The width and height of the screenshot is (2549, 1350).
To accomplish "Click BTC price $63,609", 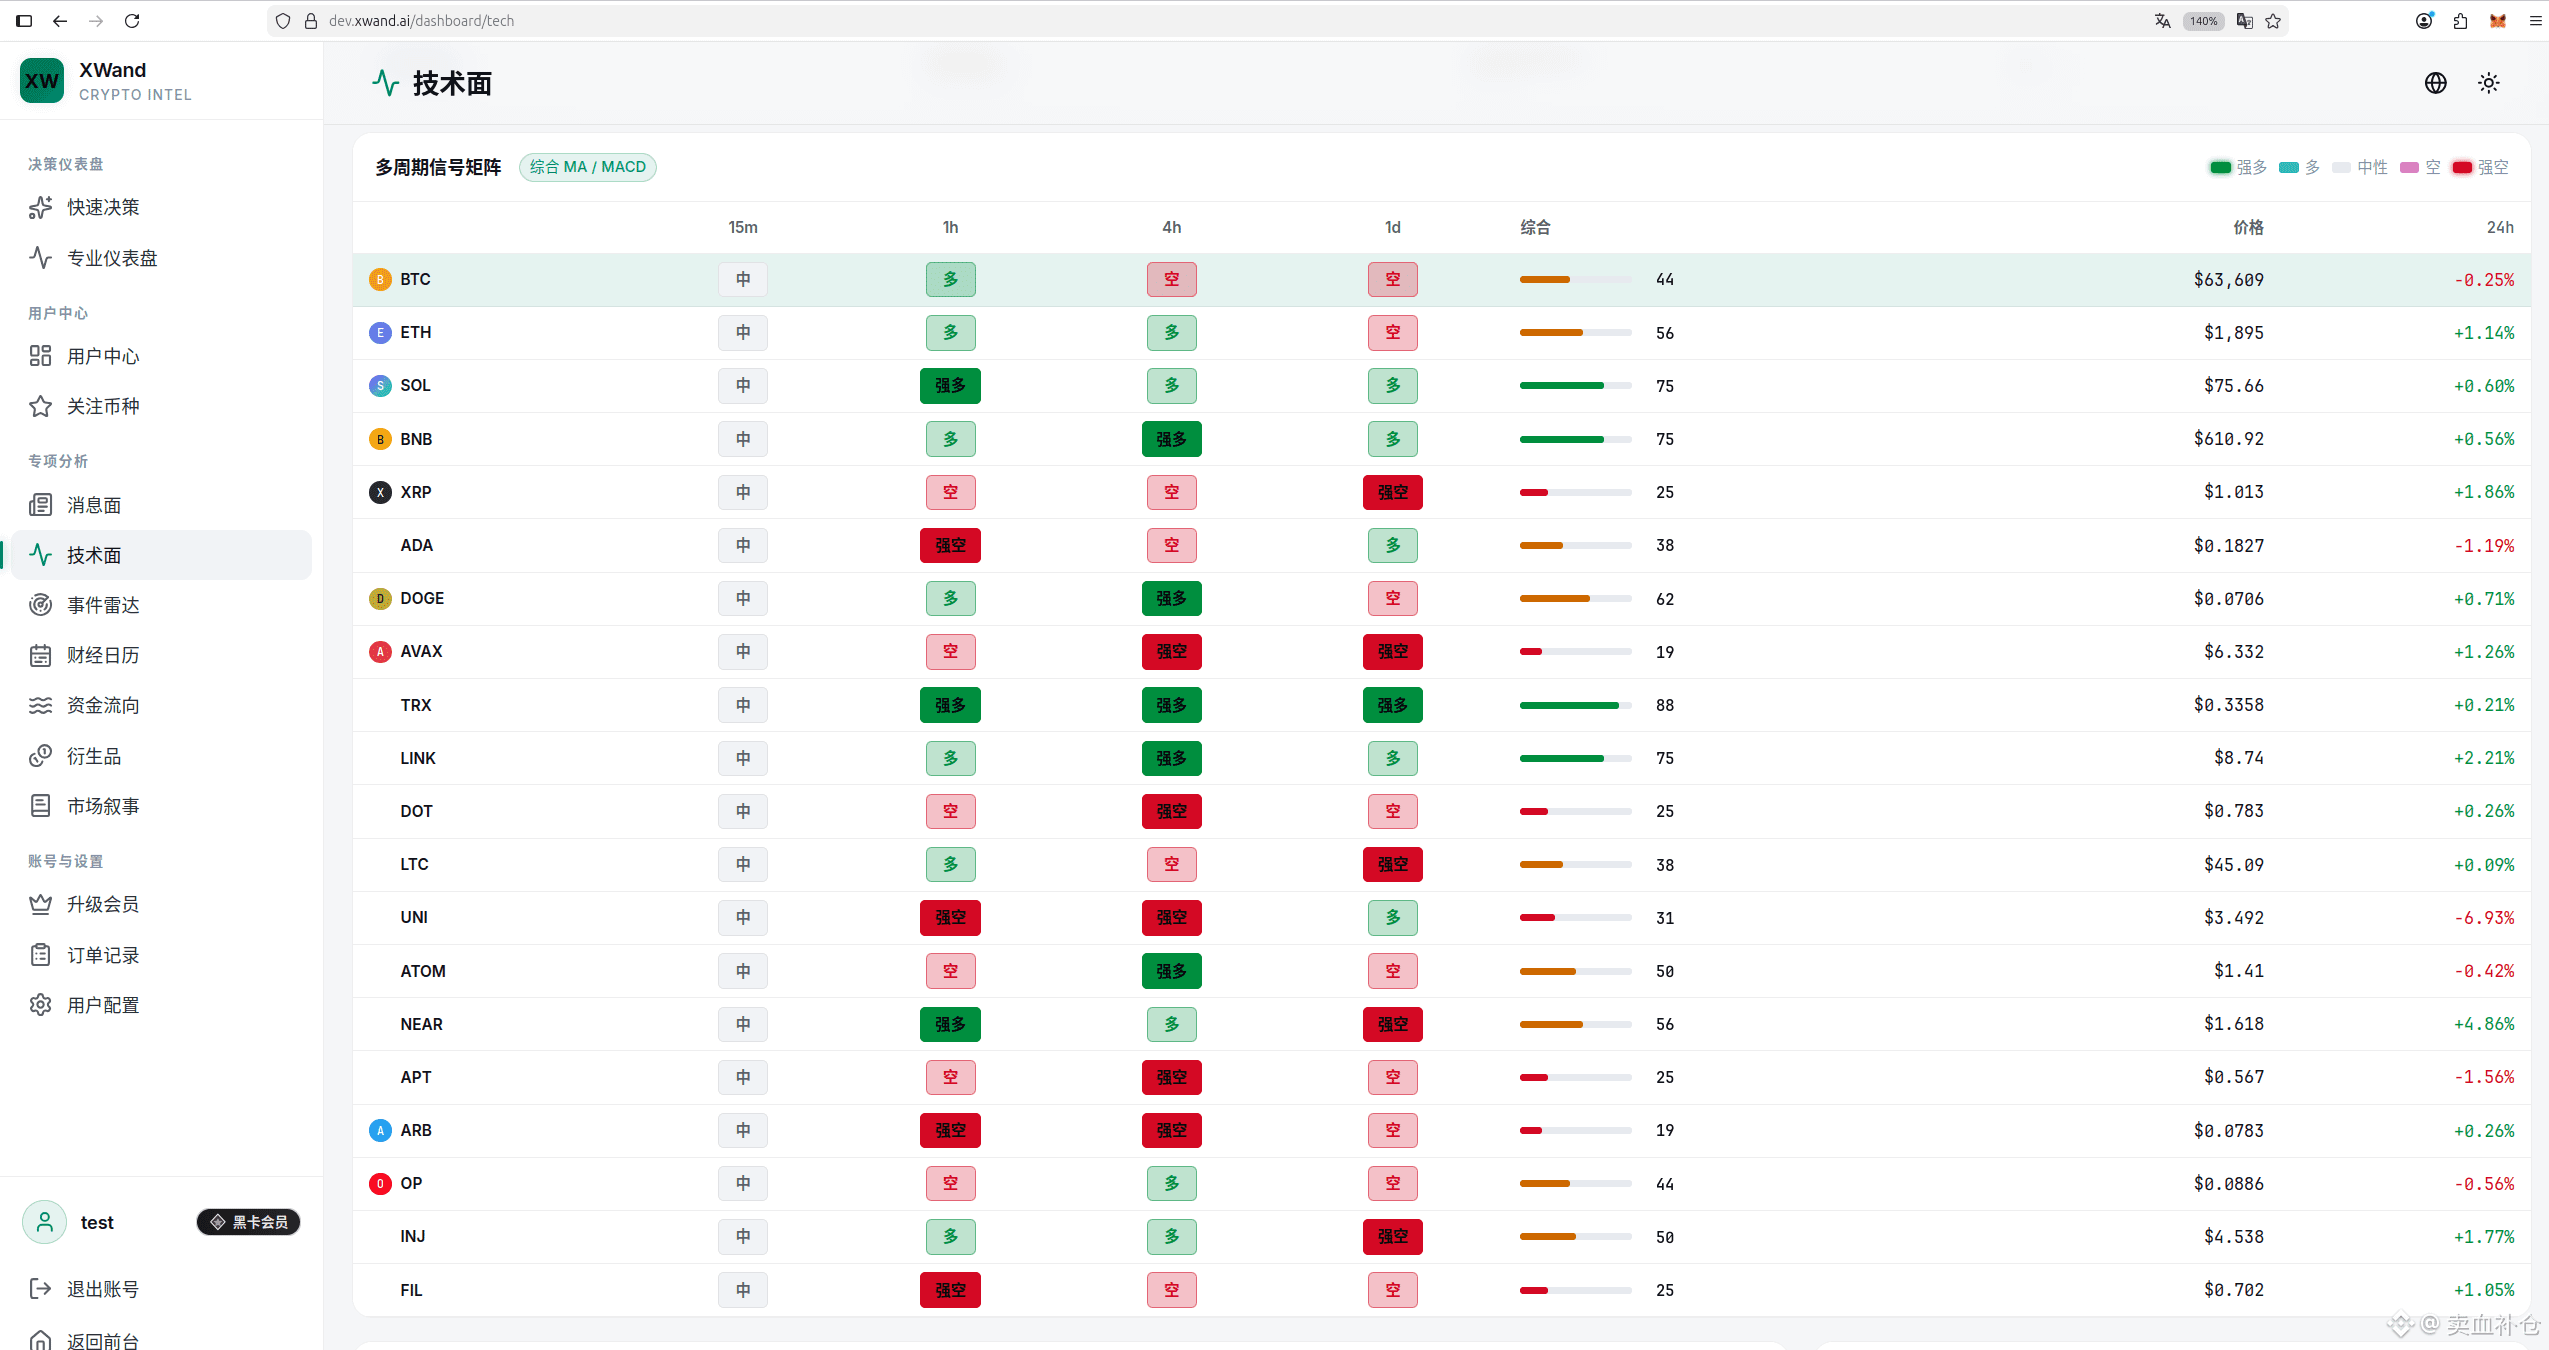I will [x=2229, y=280].
